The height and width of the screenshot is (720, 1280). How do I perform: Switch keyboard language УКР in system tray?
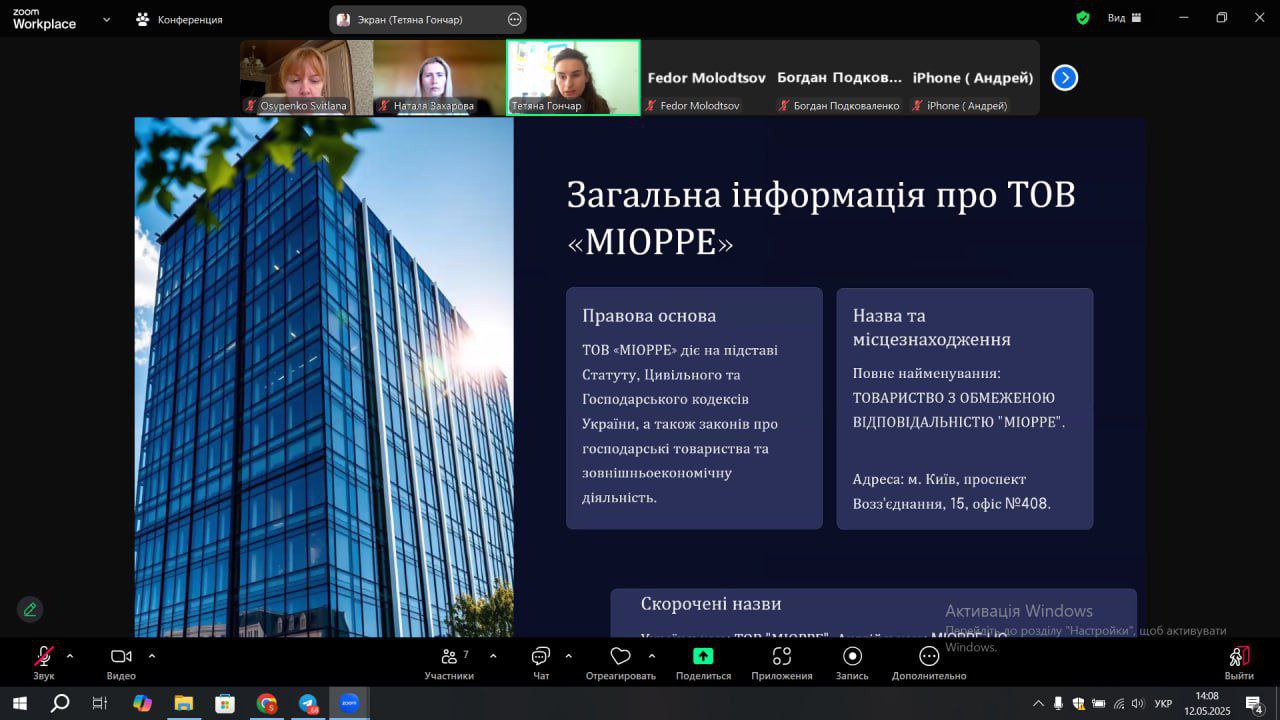(x=1163, y=704)
